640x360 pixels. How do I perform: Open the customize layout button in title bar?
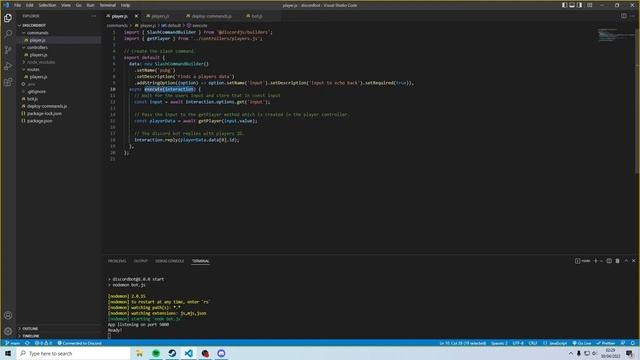590,5
